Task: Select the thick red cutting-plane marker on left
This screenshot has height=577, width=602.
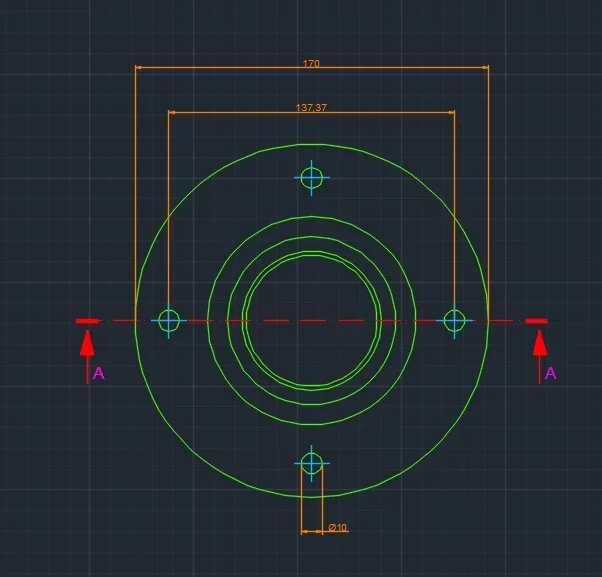Action: (88, 321)
